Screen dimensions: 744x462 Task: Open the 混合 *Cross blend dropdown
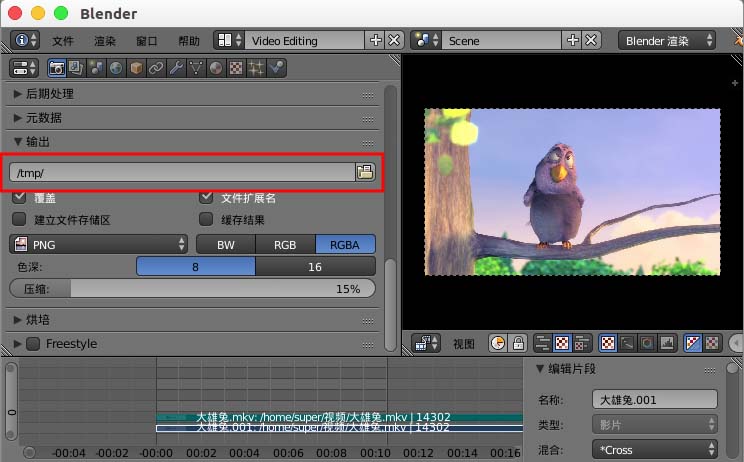click(x=655, y=449)
